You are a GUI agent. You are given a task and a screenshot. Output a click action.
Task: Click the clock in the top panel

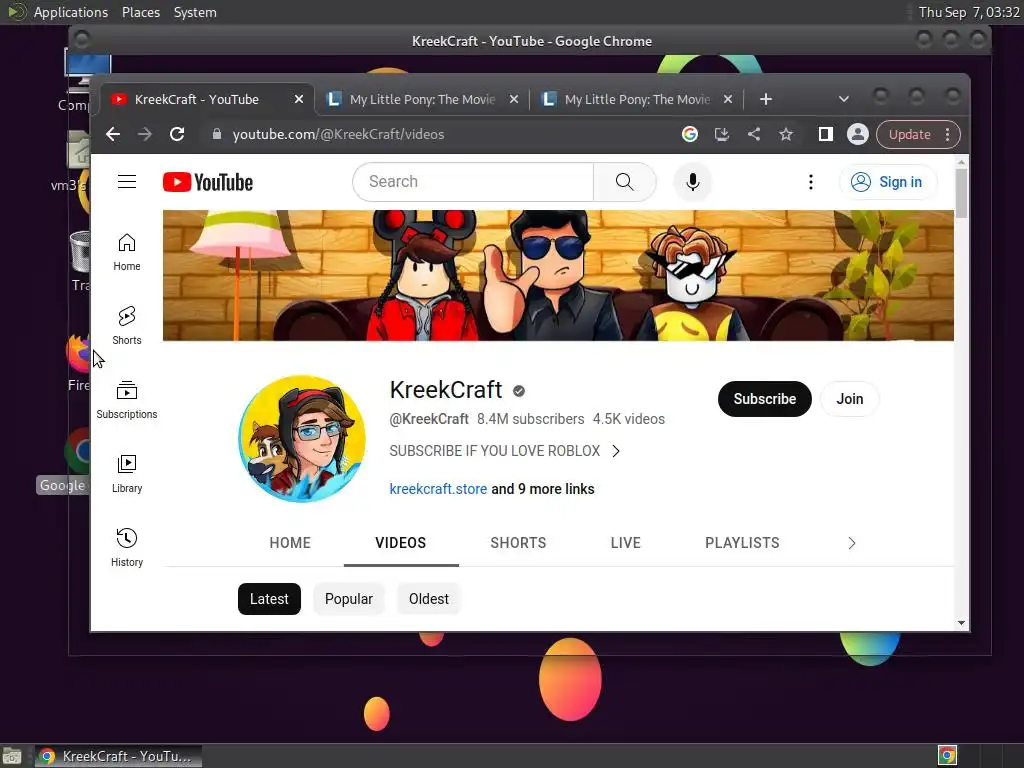(x=968, y=12)
